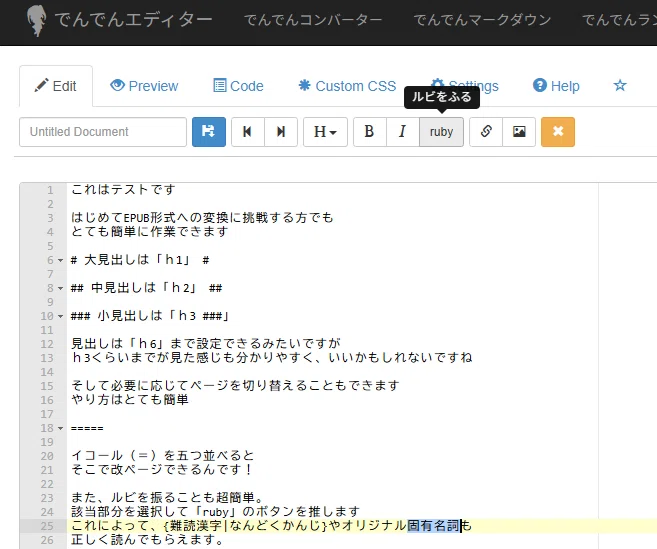This screenshot has height=549, width=657.
Task: Click the selected word '固有名詞' on line 25
Action: 434,526
